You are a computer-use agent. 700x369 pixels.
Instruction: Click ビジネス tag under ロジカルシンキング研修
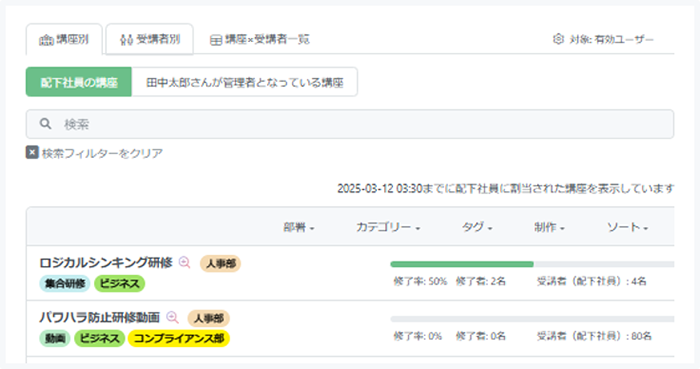[x=119, y=283]
